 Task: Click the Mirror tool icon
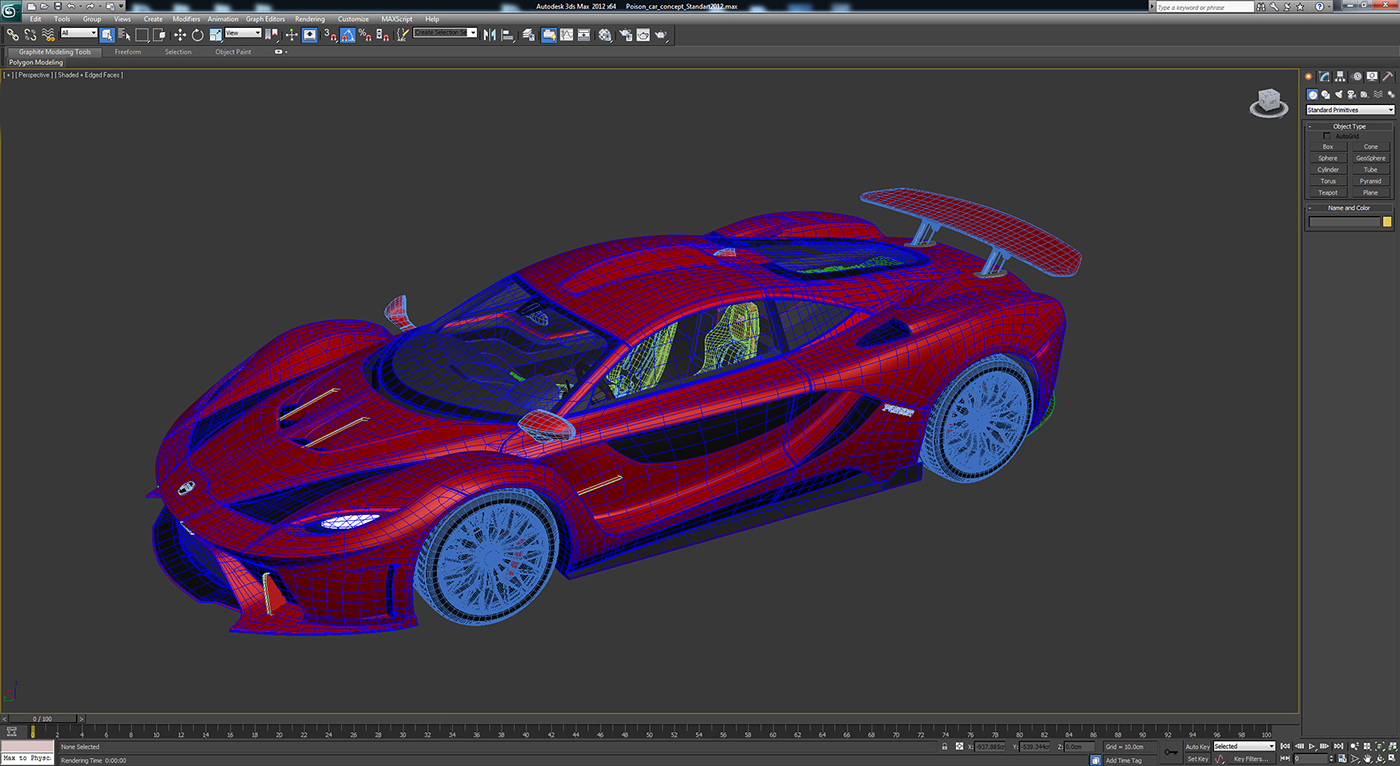tap(492, 35)
